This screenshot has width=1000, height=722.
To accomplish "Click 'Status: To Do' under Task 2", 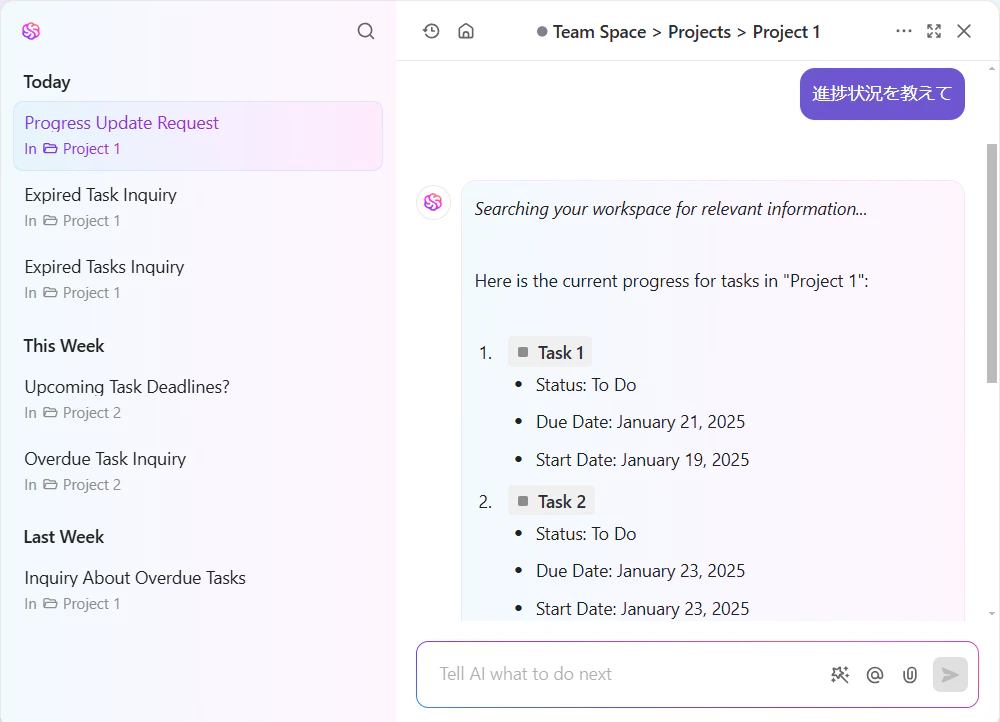I will pos(585,534).
